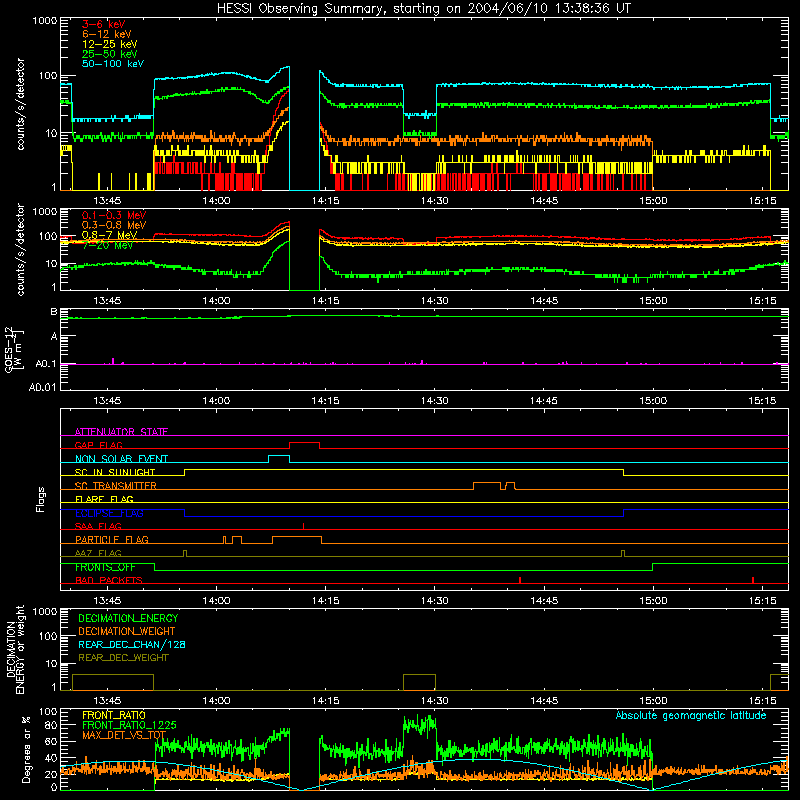Click the 0.3-0.8 MeV legend label
The image size is (800, 800).
pos(114,225)
